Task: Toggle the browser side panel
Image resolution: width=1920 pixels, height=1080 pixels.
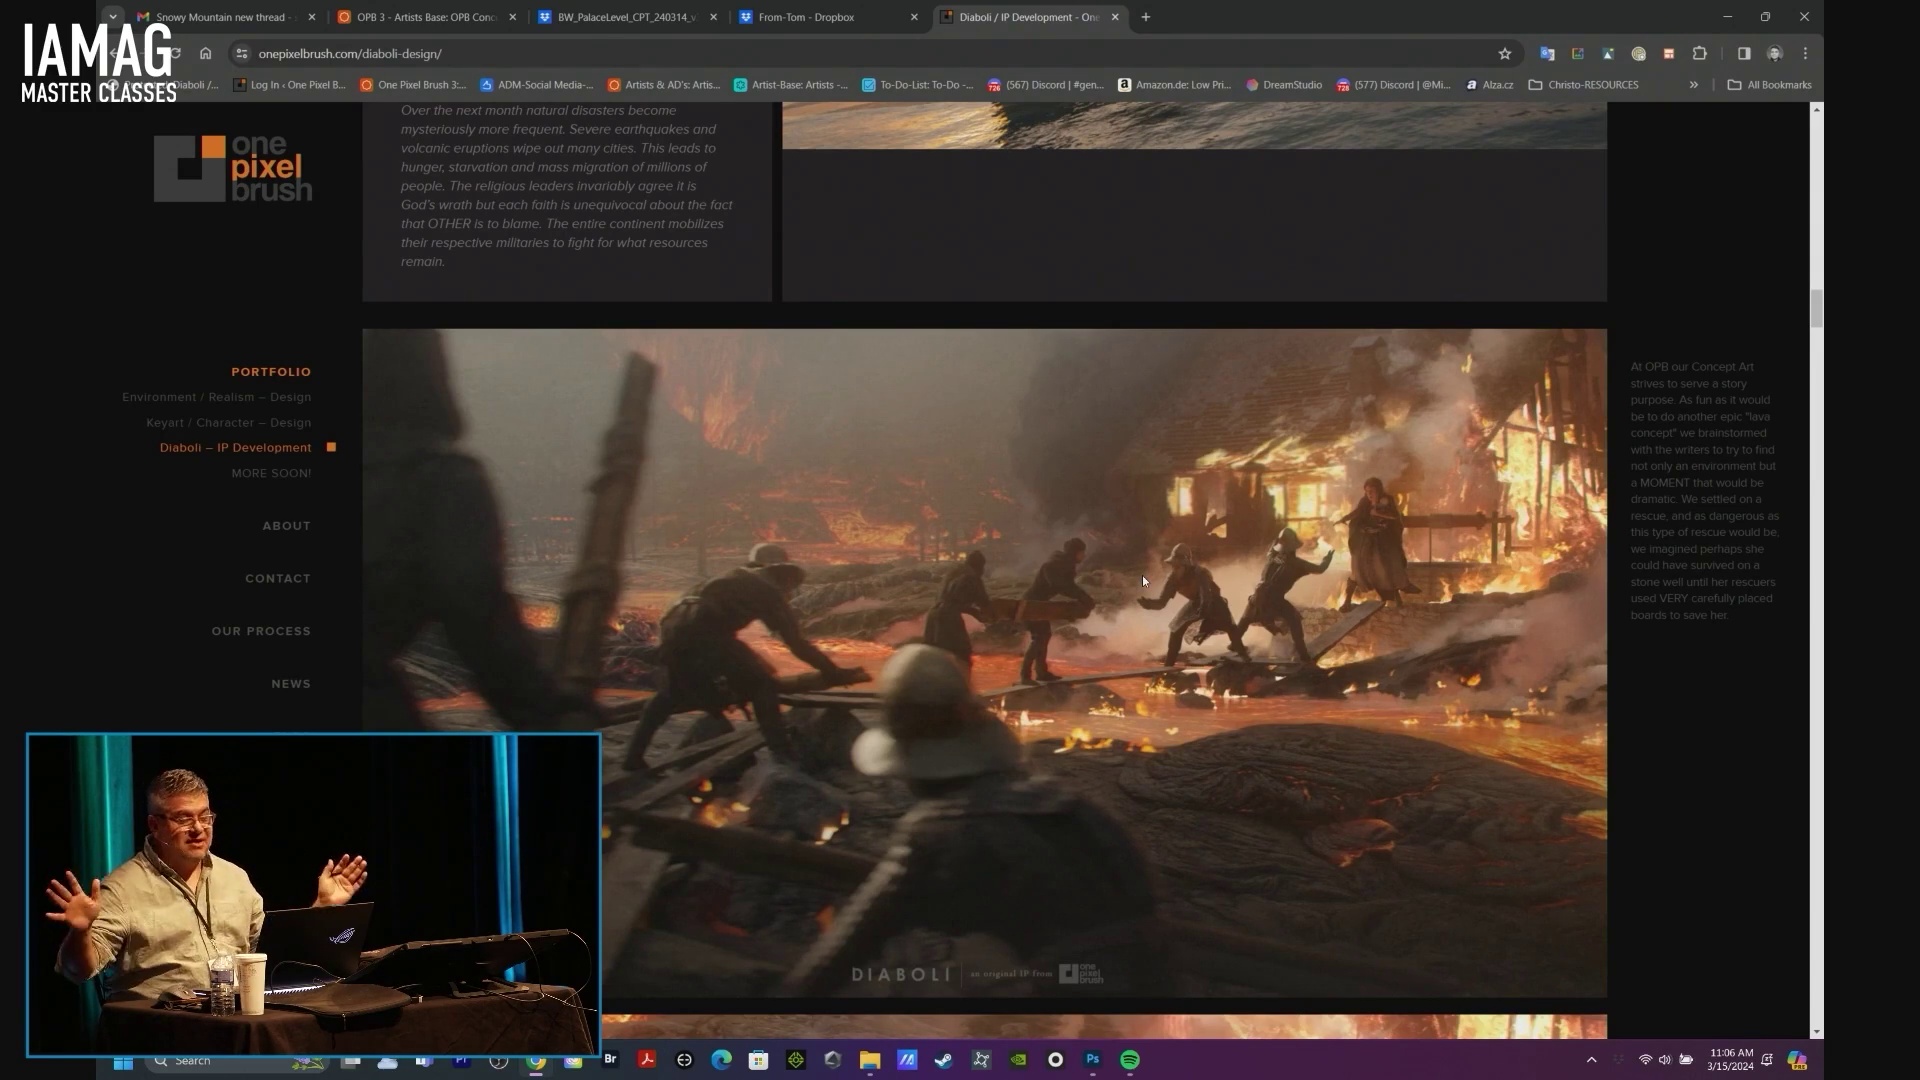Action: (x=1744, y=54)
